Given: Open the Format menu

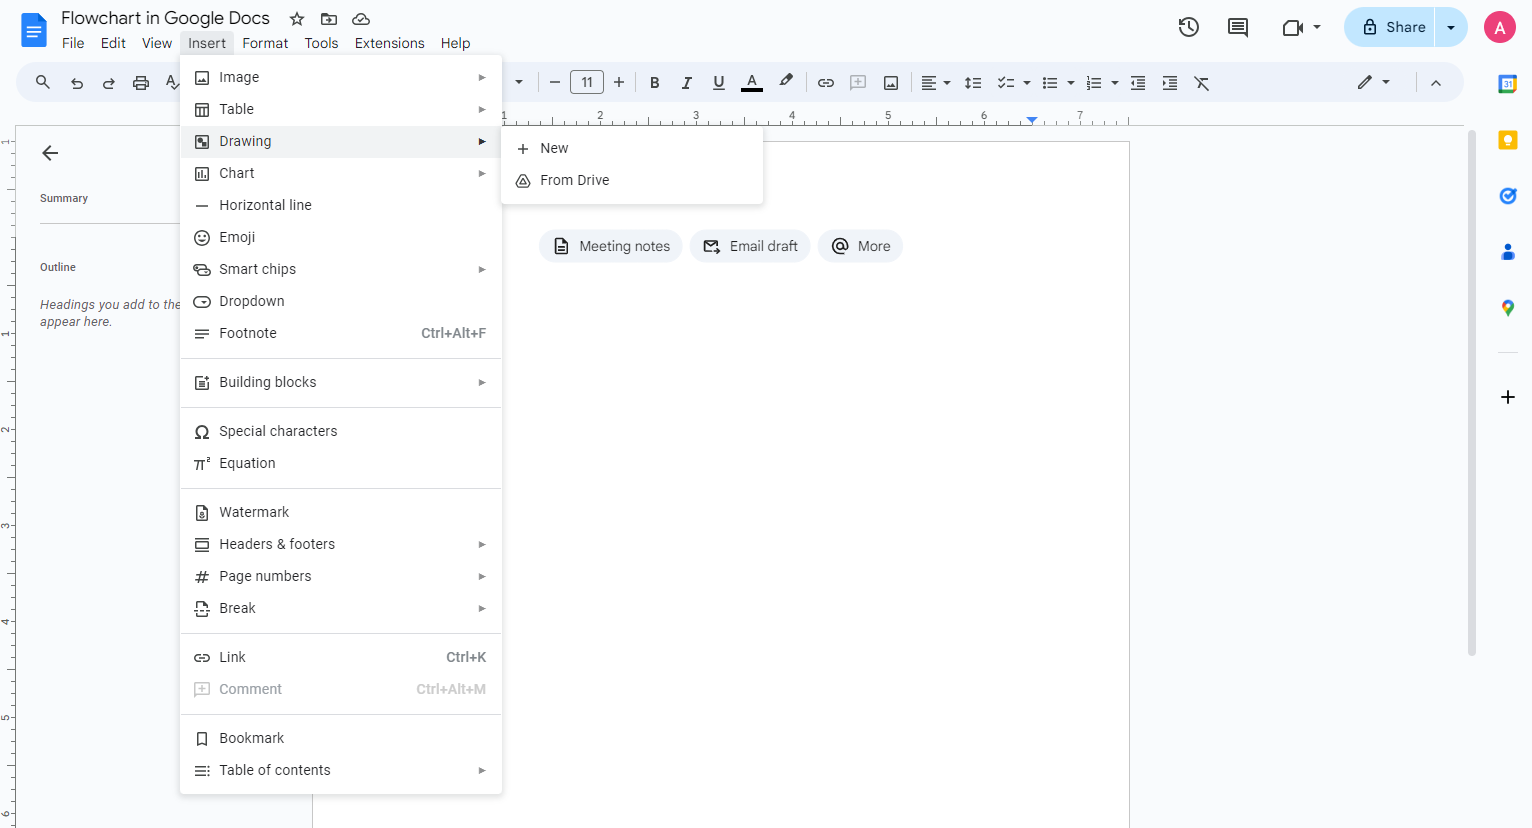Looking at the screenshot, I should pos(265,43).
